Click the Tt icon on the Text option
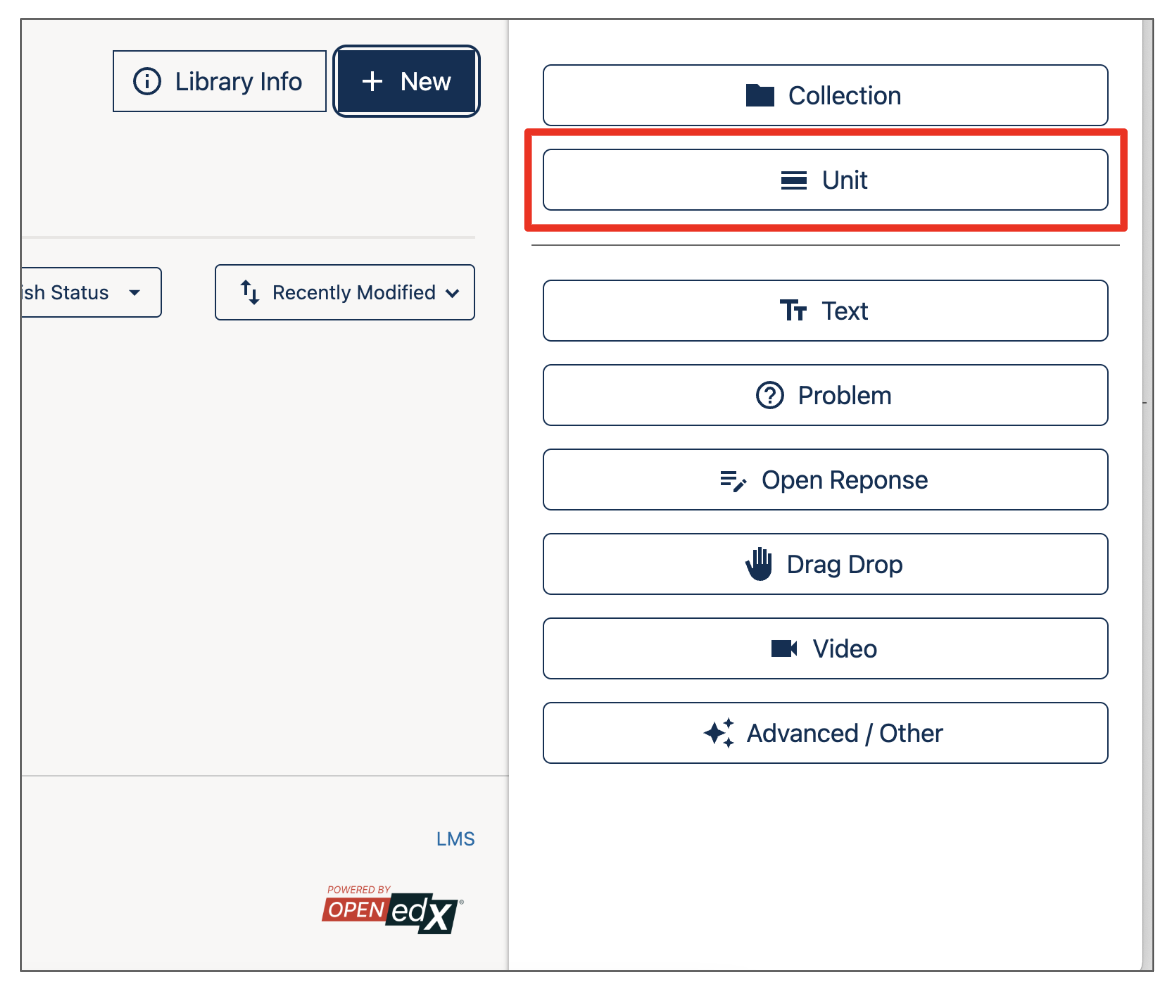The image size is (1162, 991). coord(793,311)
